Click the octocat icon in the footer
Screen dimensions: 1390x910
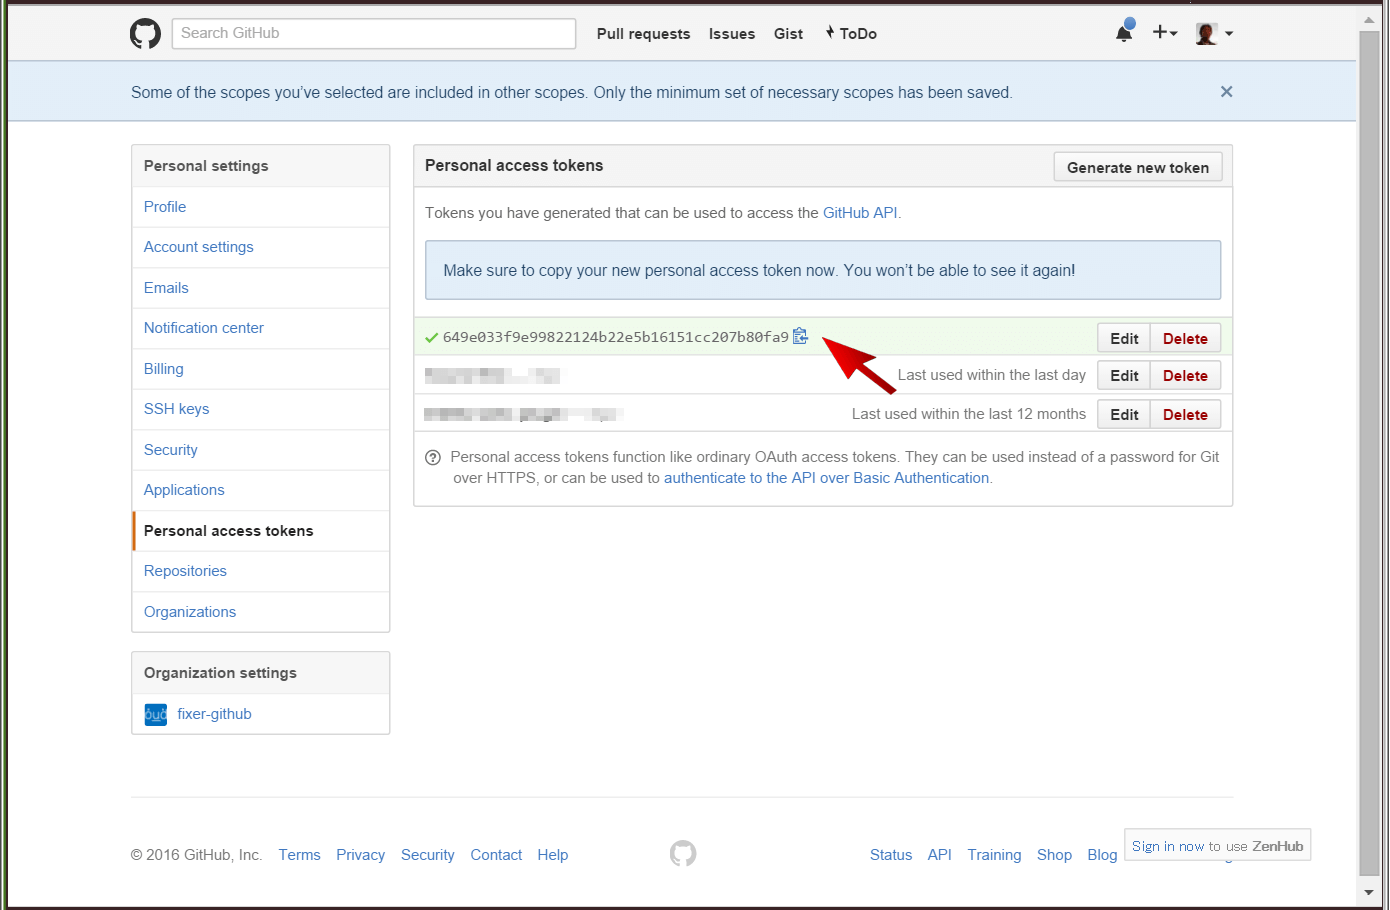point(683,852)
